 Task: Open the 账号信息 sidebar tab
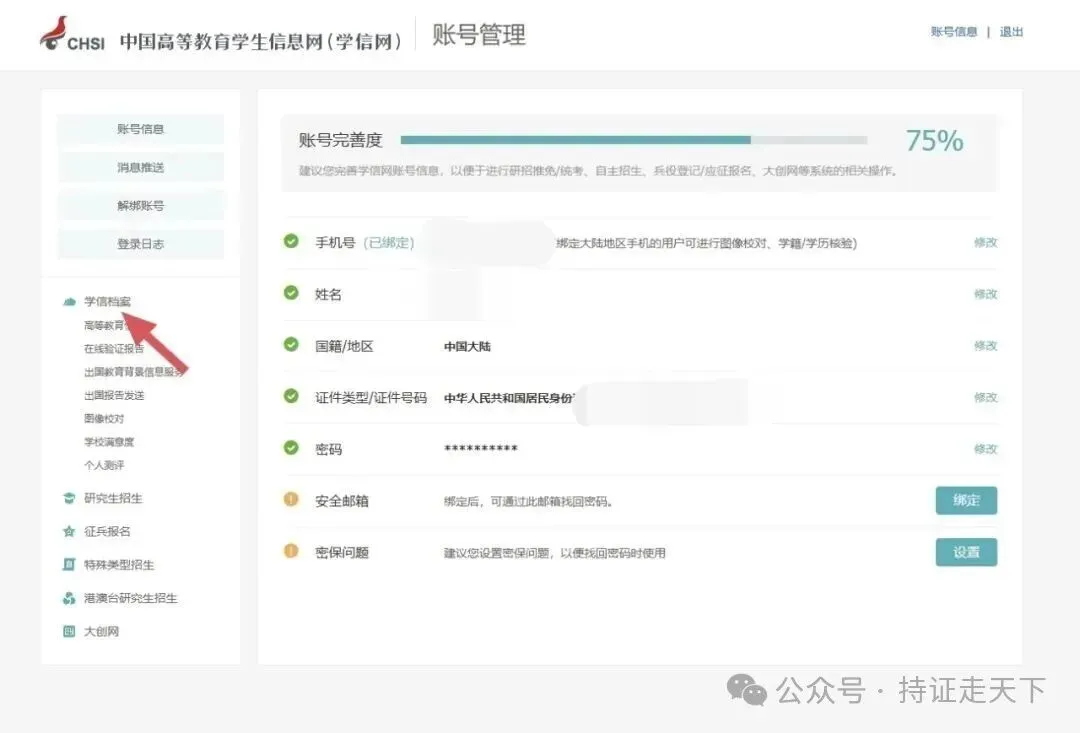(141, 129)
